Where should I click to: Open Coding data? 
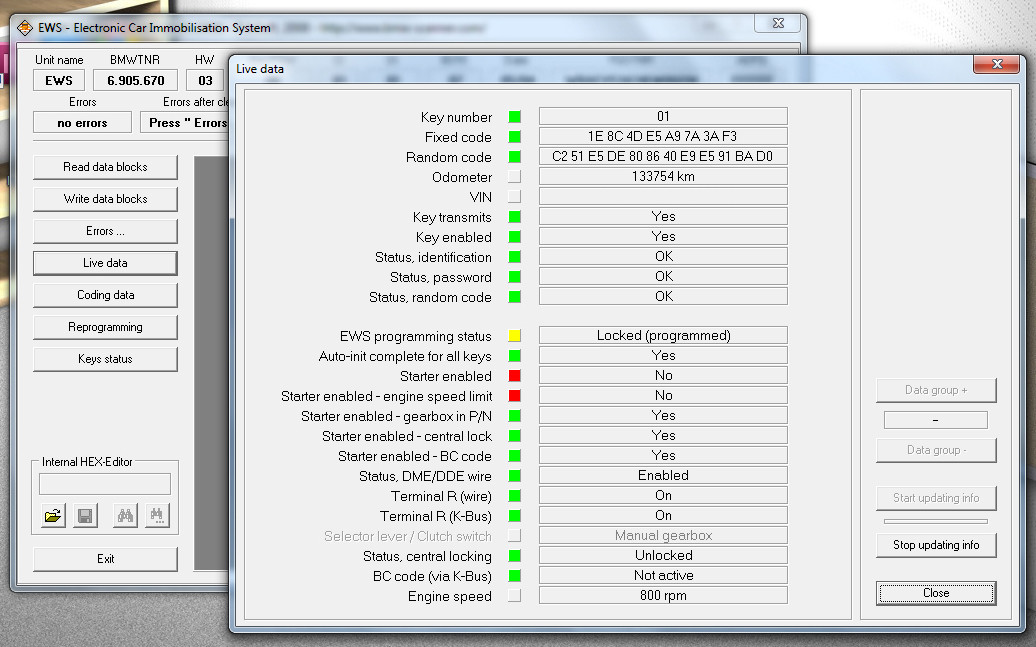coord(105,295)
